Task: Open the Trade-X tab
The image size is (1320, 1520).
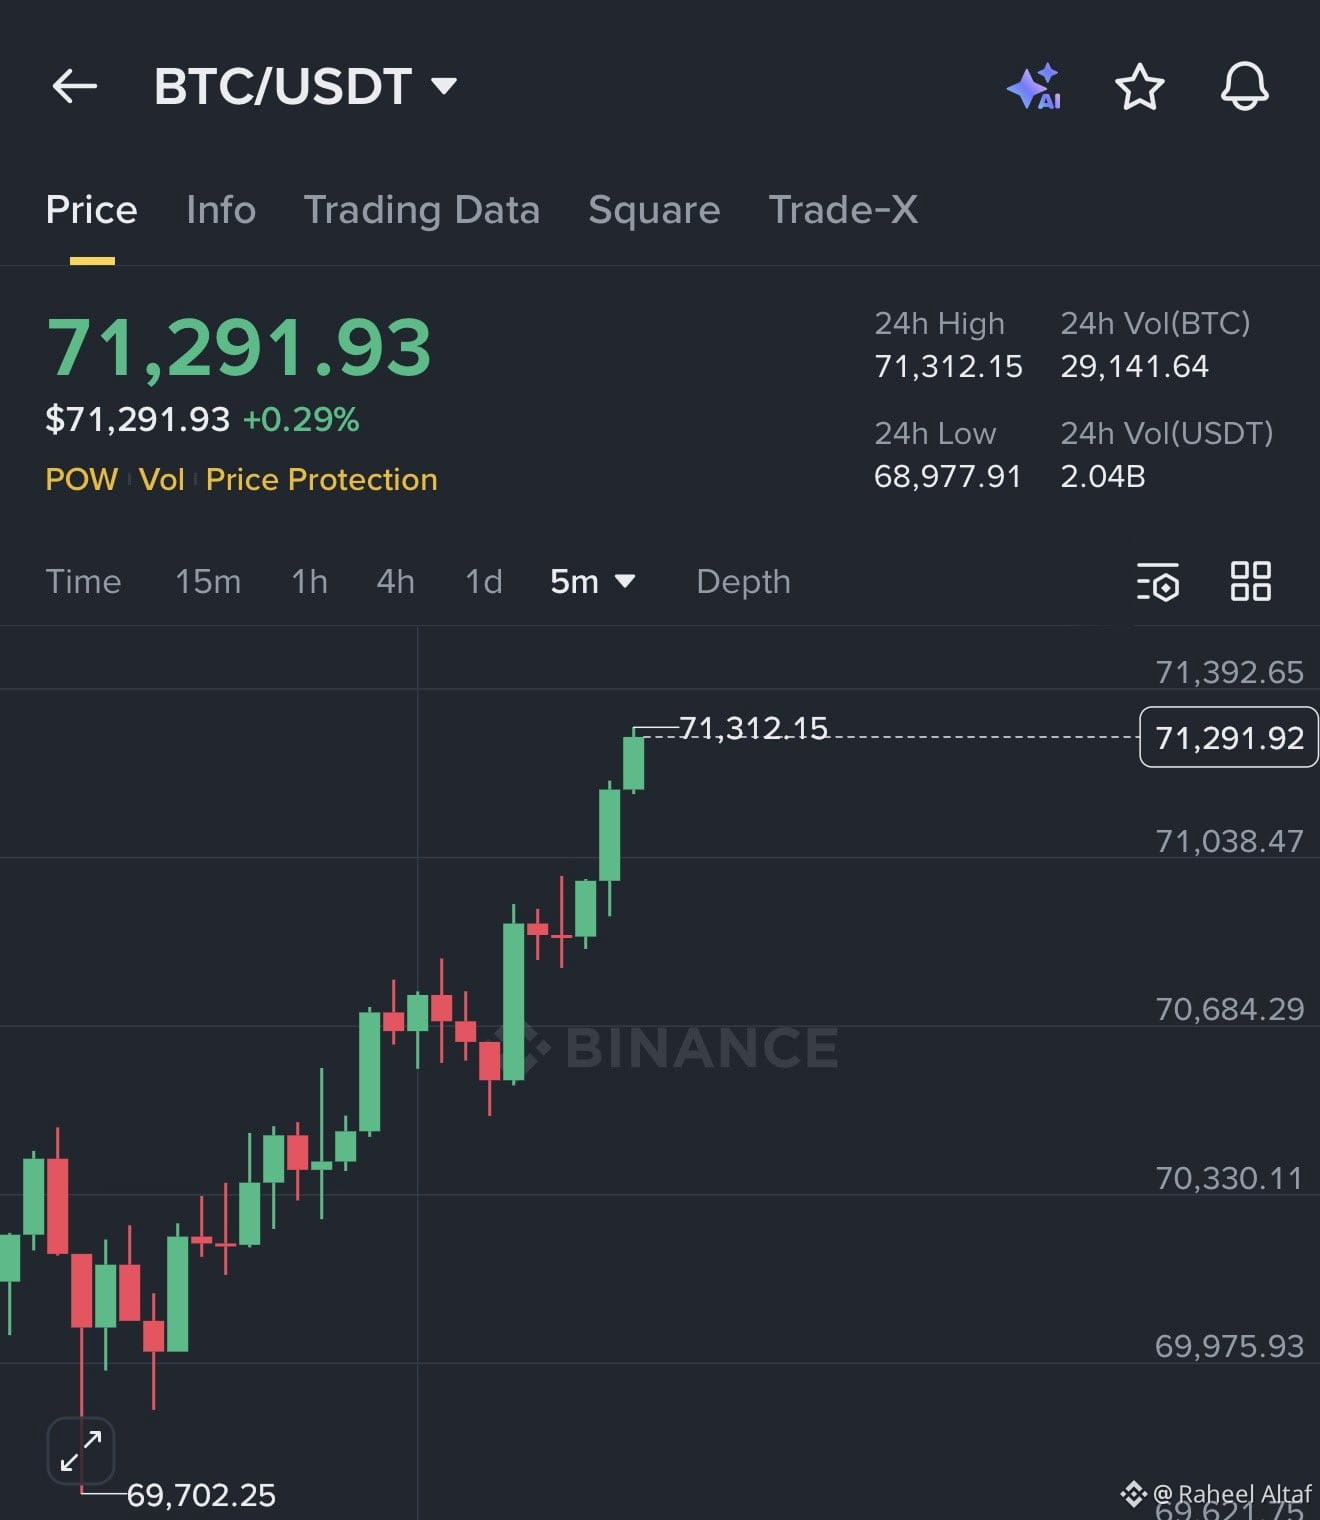Action: pyautogui.click(x=843, y=210)
